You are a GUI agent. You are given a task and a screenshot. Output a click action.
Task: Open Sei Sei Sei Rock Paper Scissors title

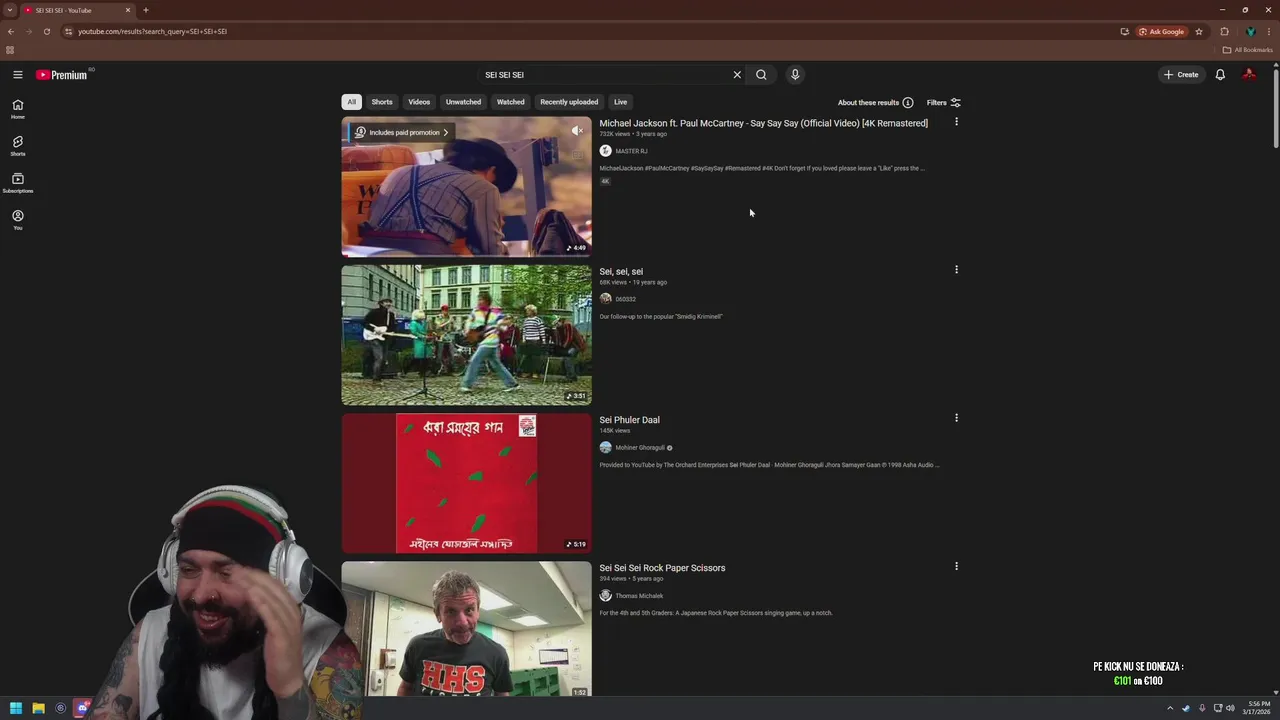(662, 568)
